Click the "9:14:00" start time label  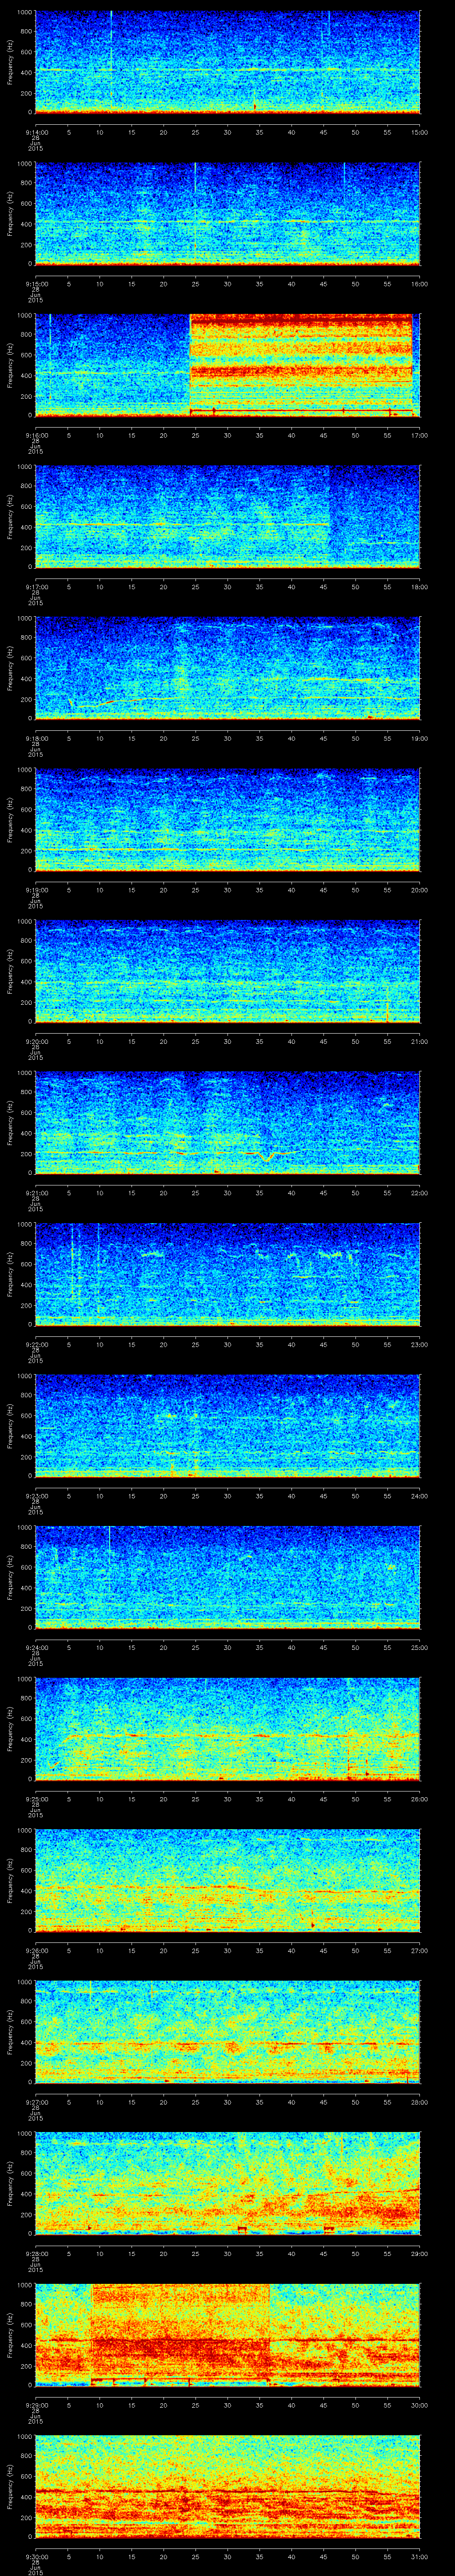pos(36,132)
